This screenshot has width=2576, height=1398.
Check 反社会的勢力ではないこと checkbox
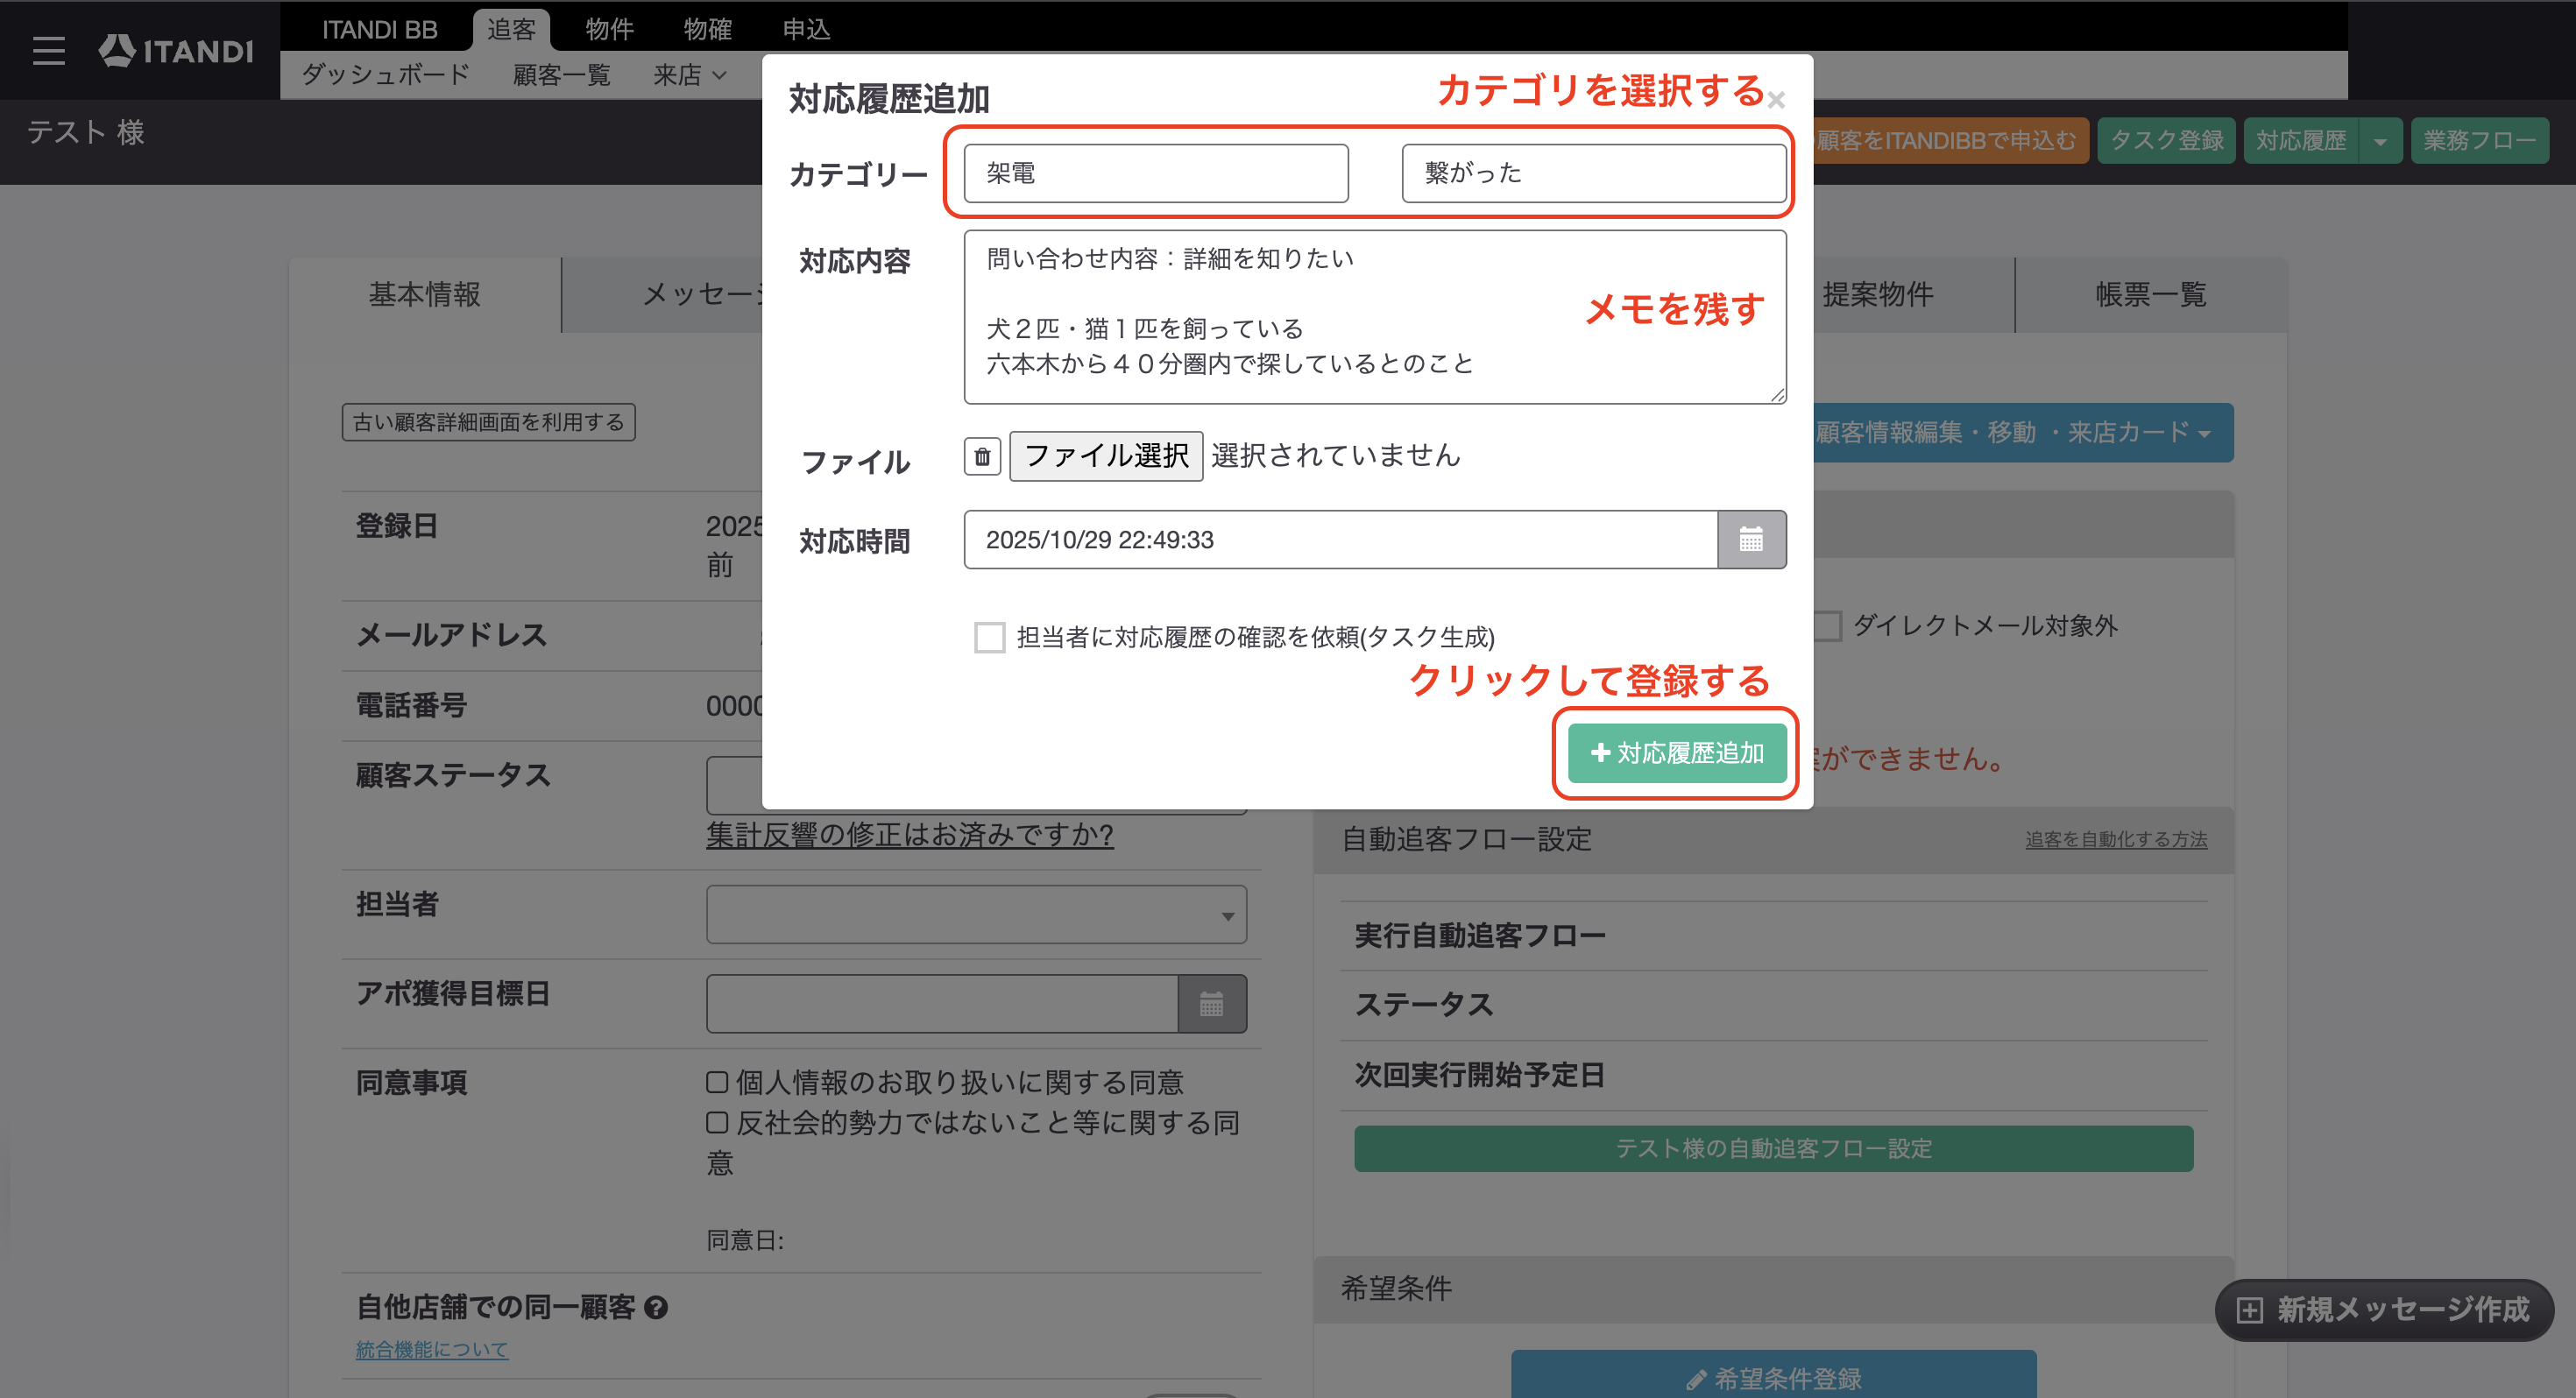click(717, 1123)
